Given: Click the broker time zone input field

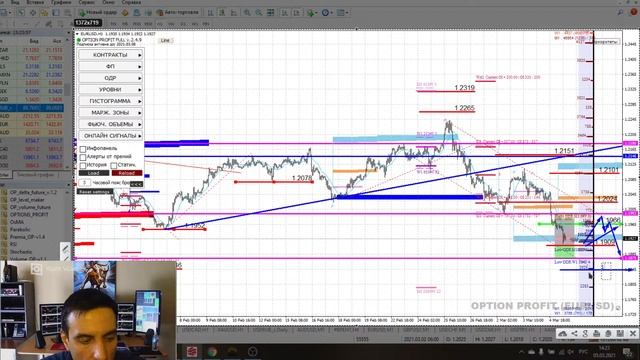Looking at the screenshot, I should (x=84, y=183).
